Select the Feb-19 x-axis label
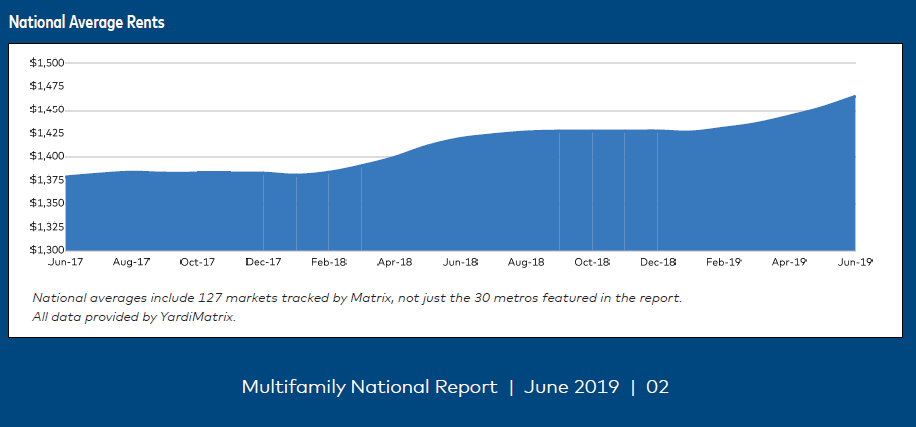The width and height of the screenshot is (916, 427). point(723,262)
